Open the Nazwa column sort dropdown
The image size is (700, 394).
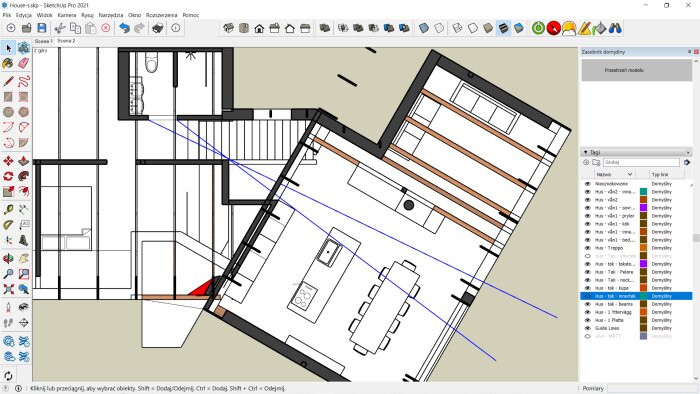(630, 174)
